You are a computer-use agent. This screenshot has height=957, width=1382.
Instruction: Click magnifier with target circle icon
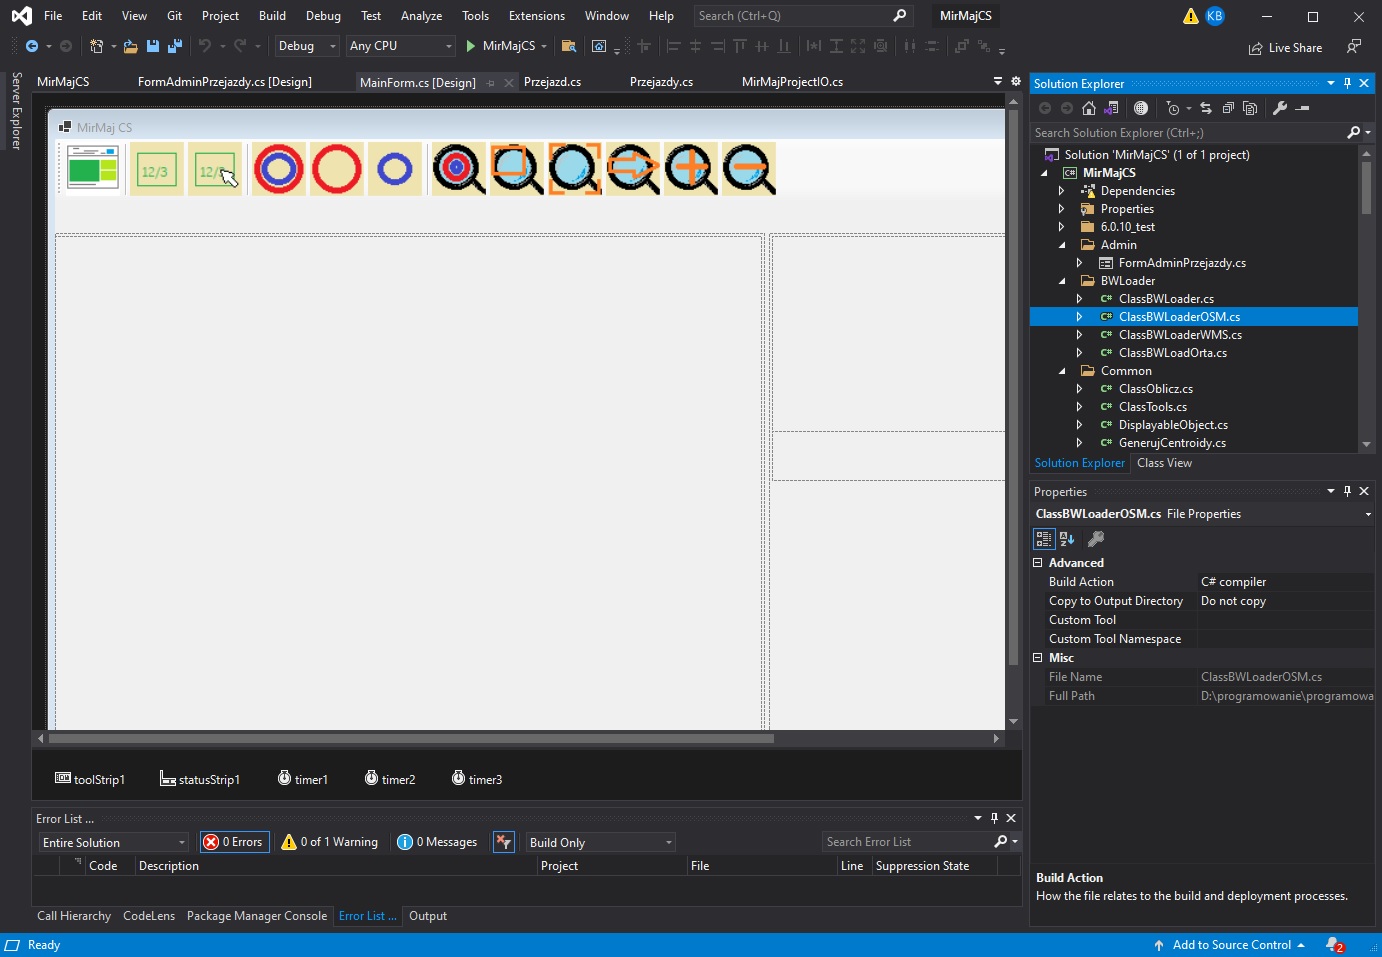pyautogui.click(x=458, y=169)
